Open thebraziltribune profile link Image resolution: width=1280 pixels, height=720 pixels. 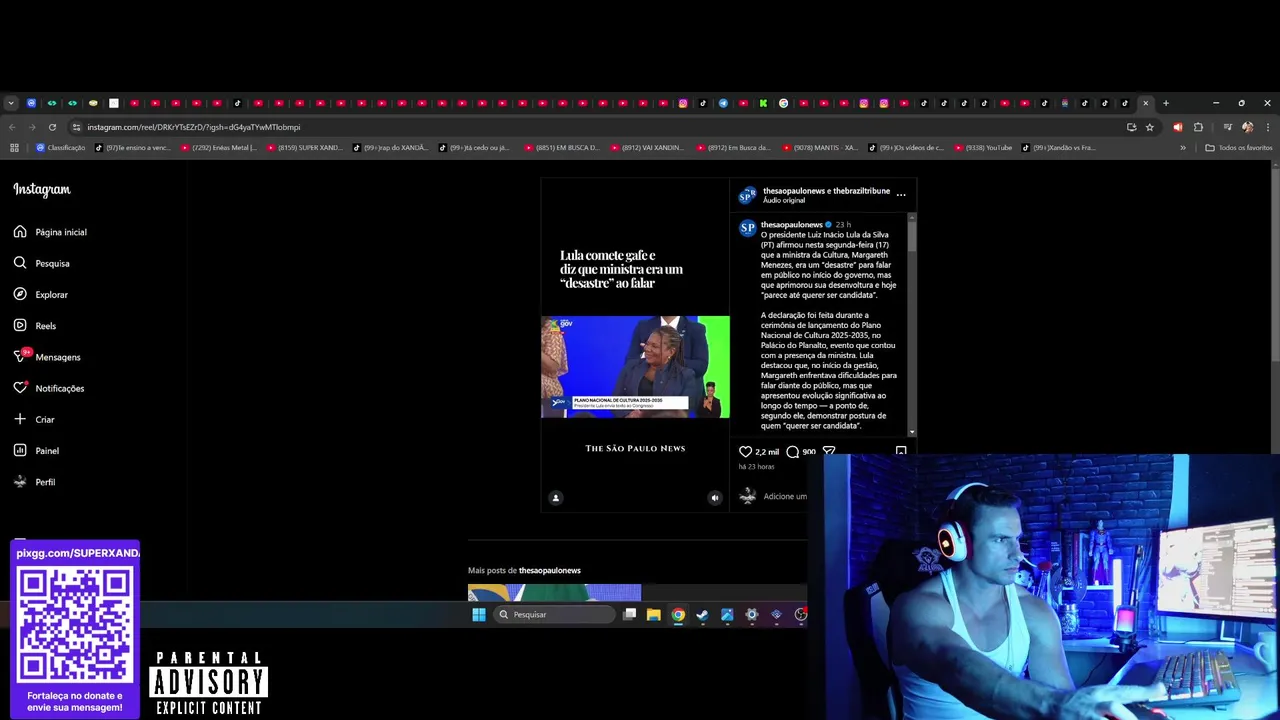pos(861,191)
